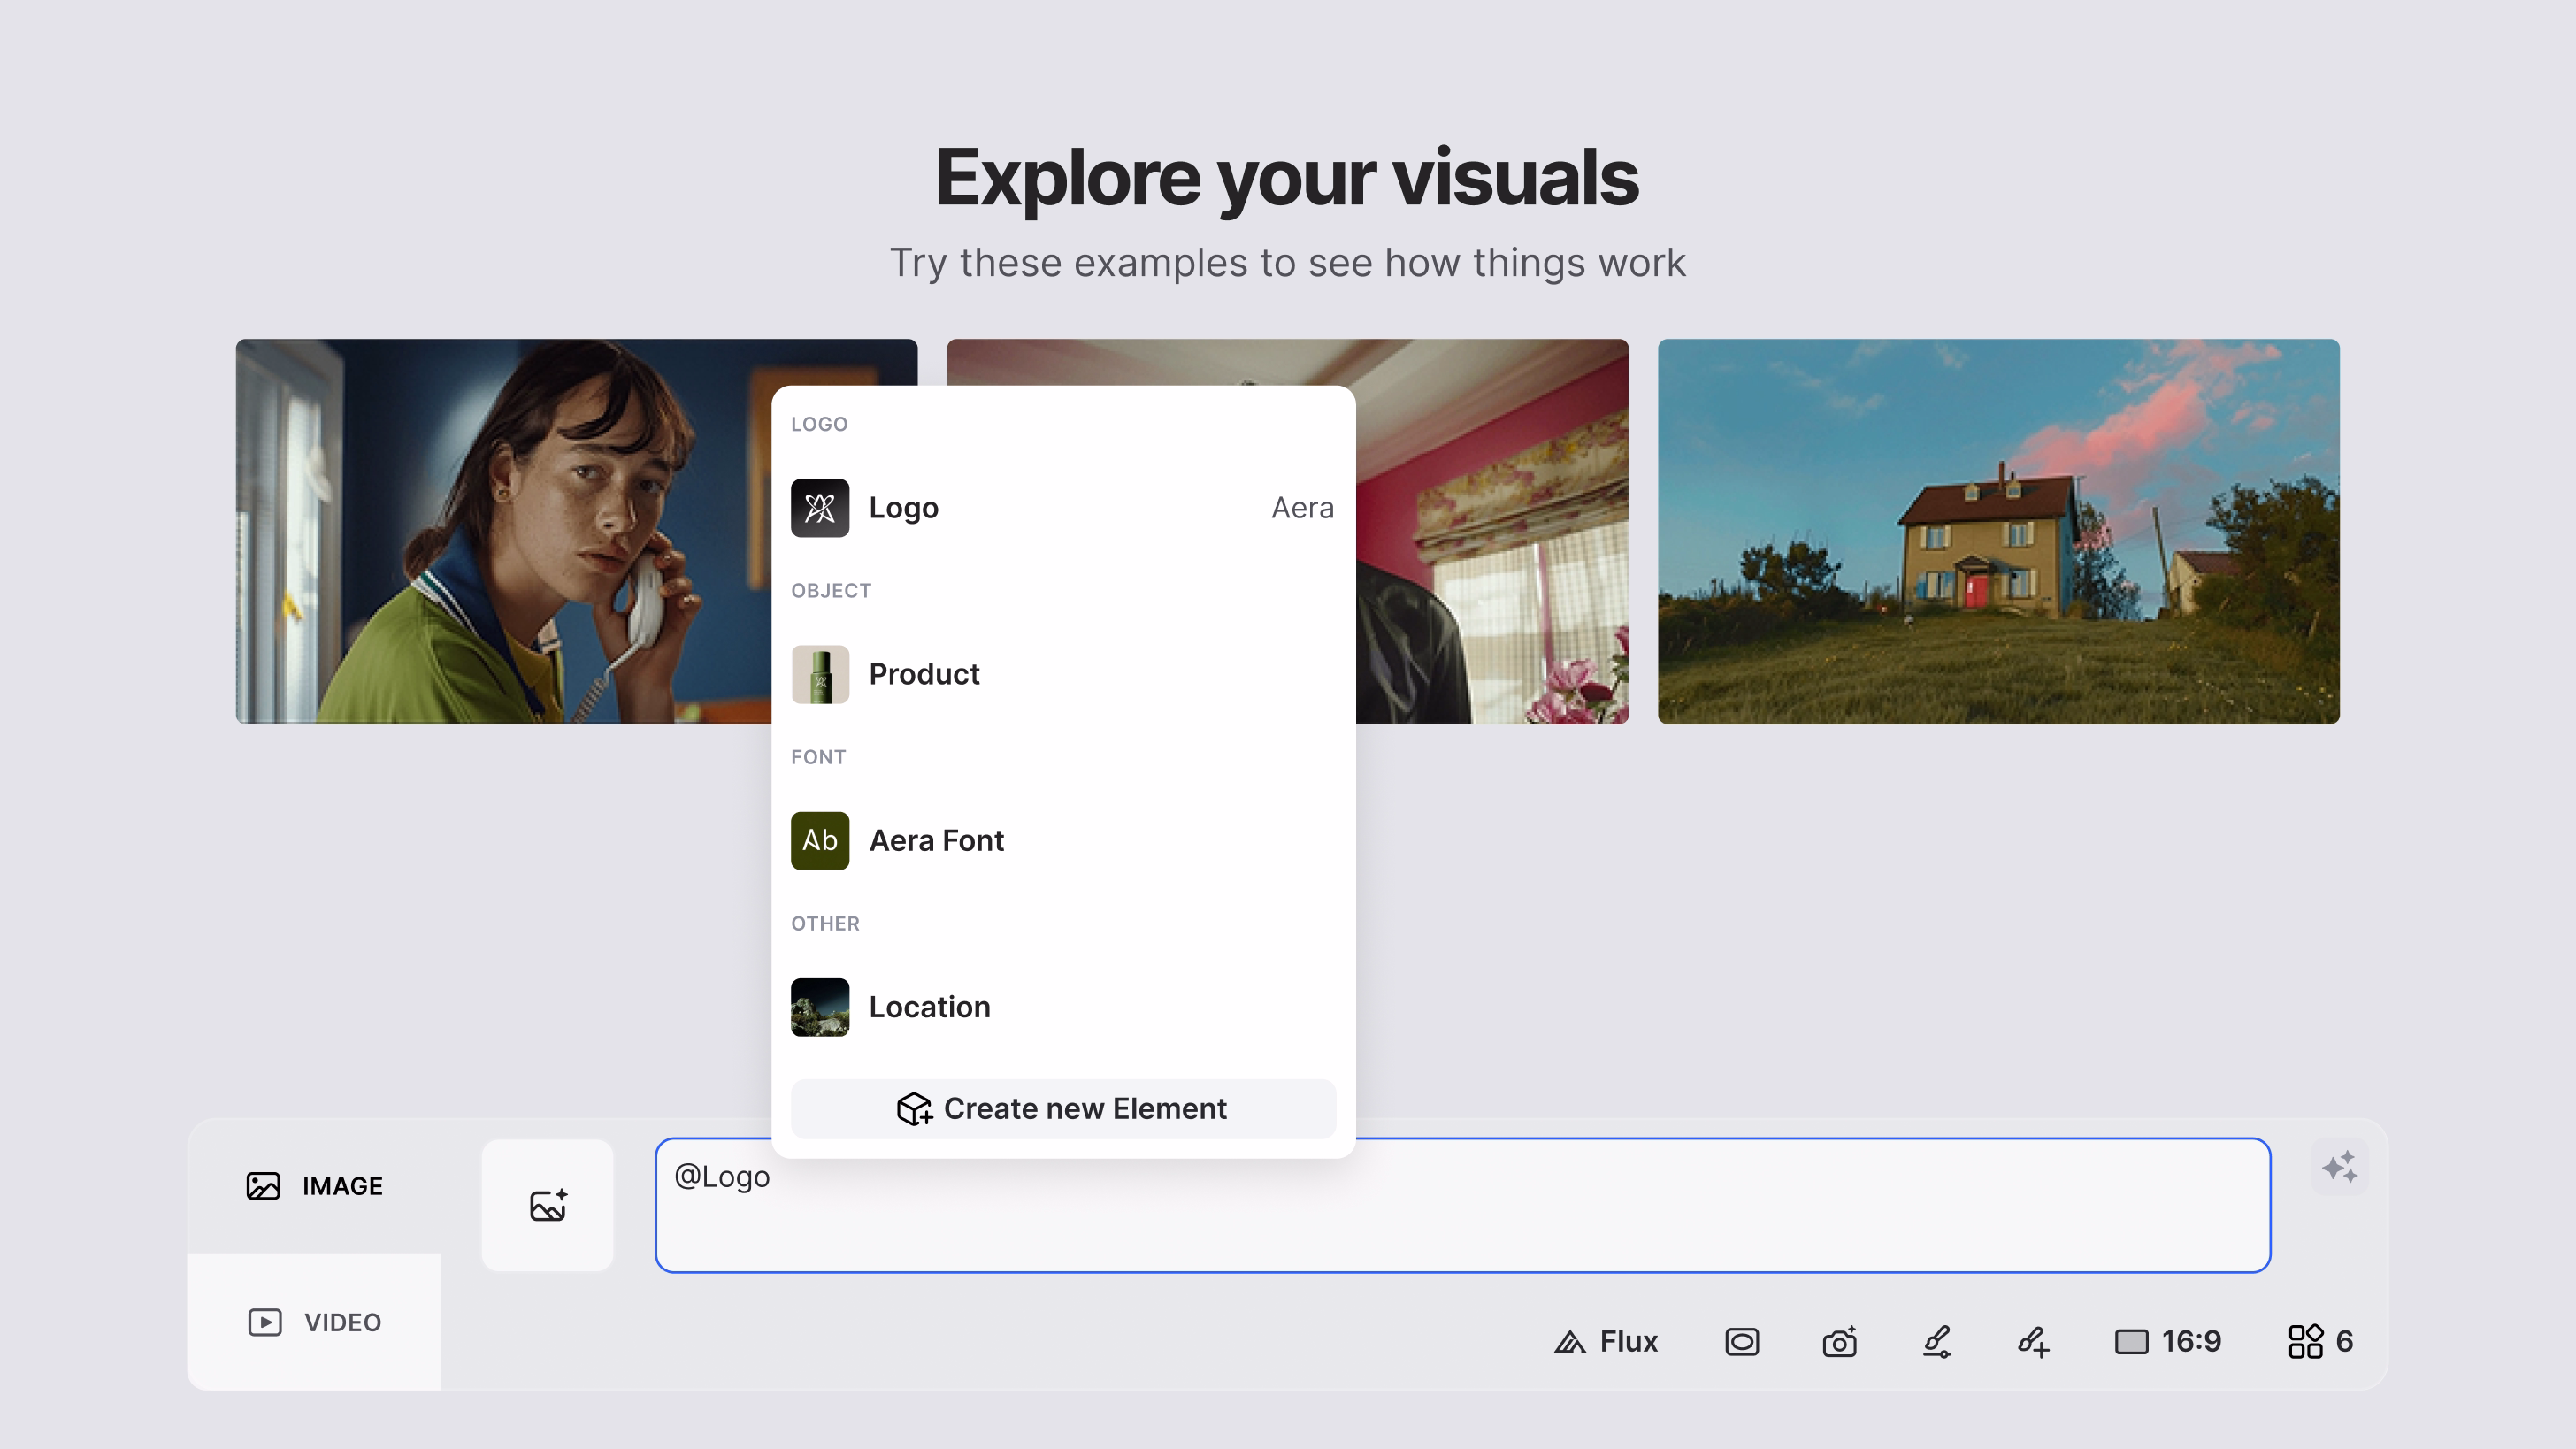Open the woman on phone example image
2576x1449 pixels.
(500, 531)
